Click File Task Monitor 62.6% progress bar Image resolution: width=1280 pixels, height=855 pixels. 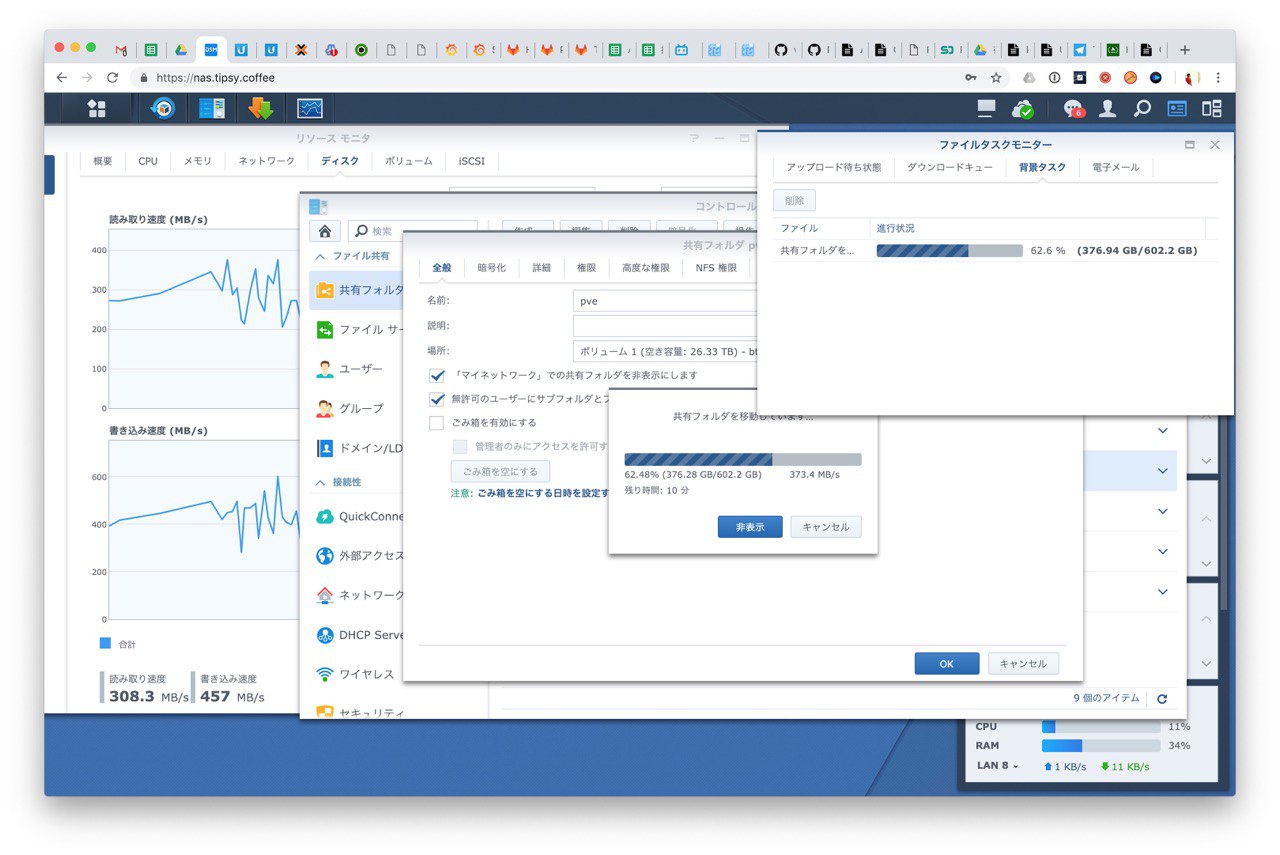pyautogui.click(x=949, y=251)
